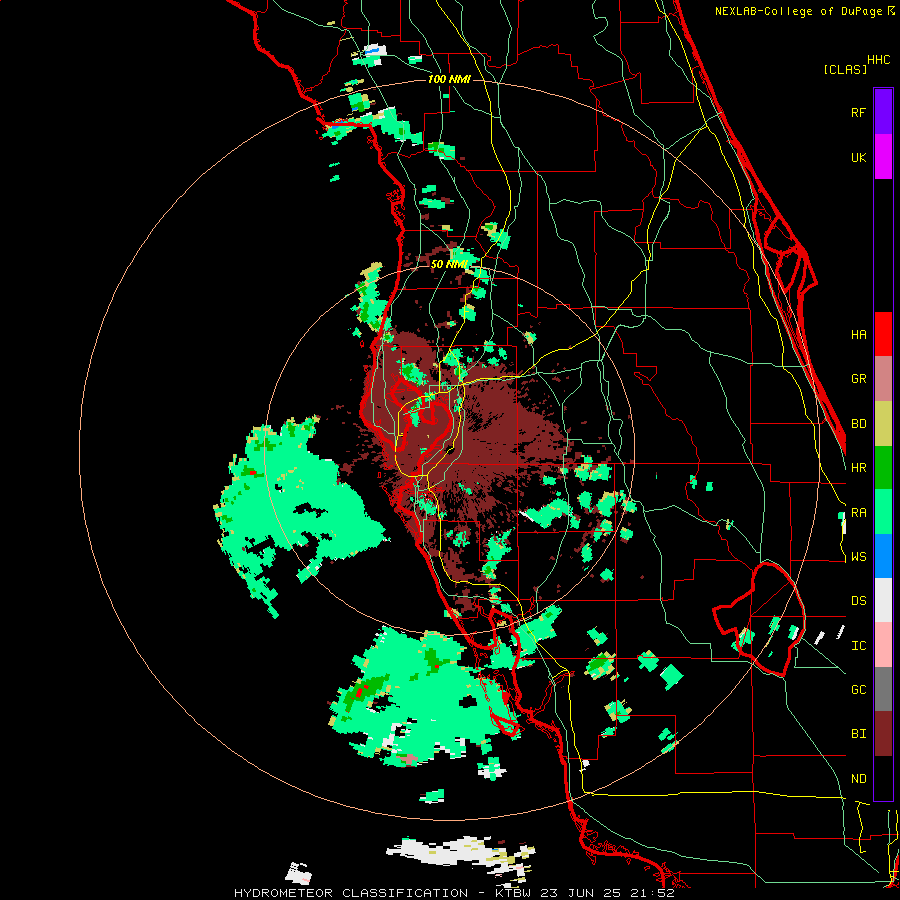
Task: Click the IC legend label
Action: 858,646
